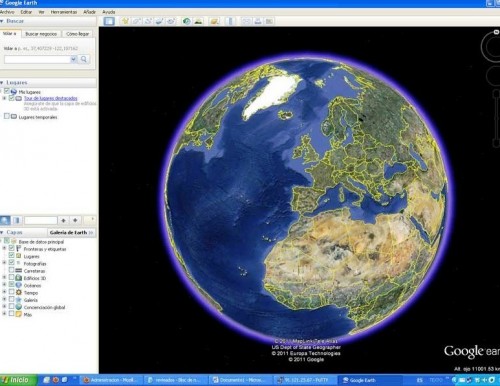Collapse the Buscar panel triangle
This screenshot has height=386, width=500.
click(x=2, y=21)
